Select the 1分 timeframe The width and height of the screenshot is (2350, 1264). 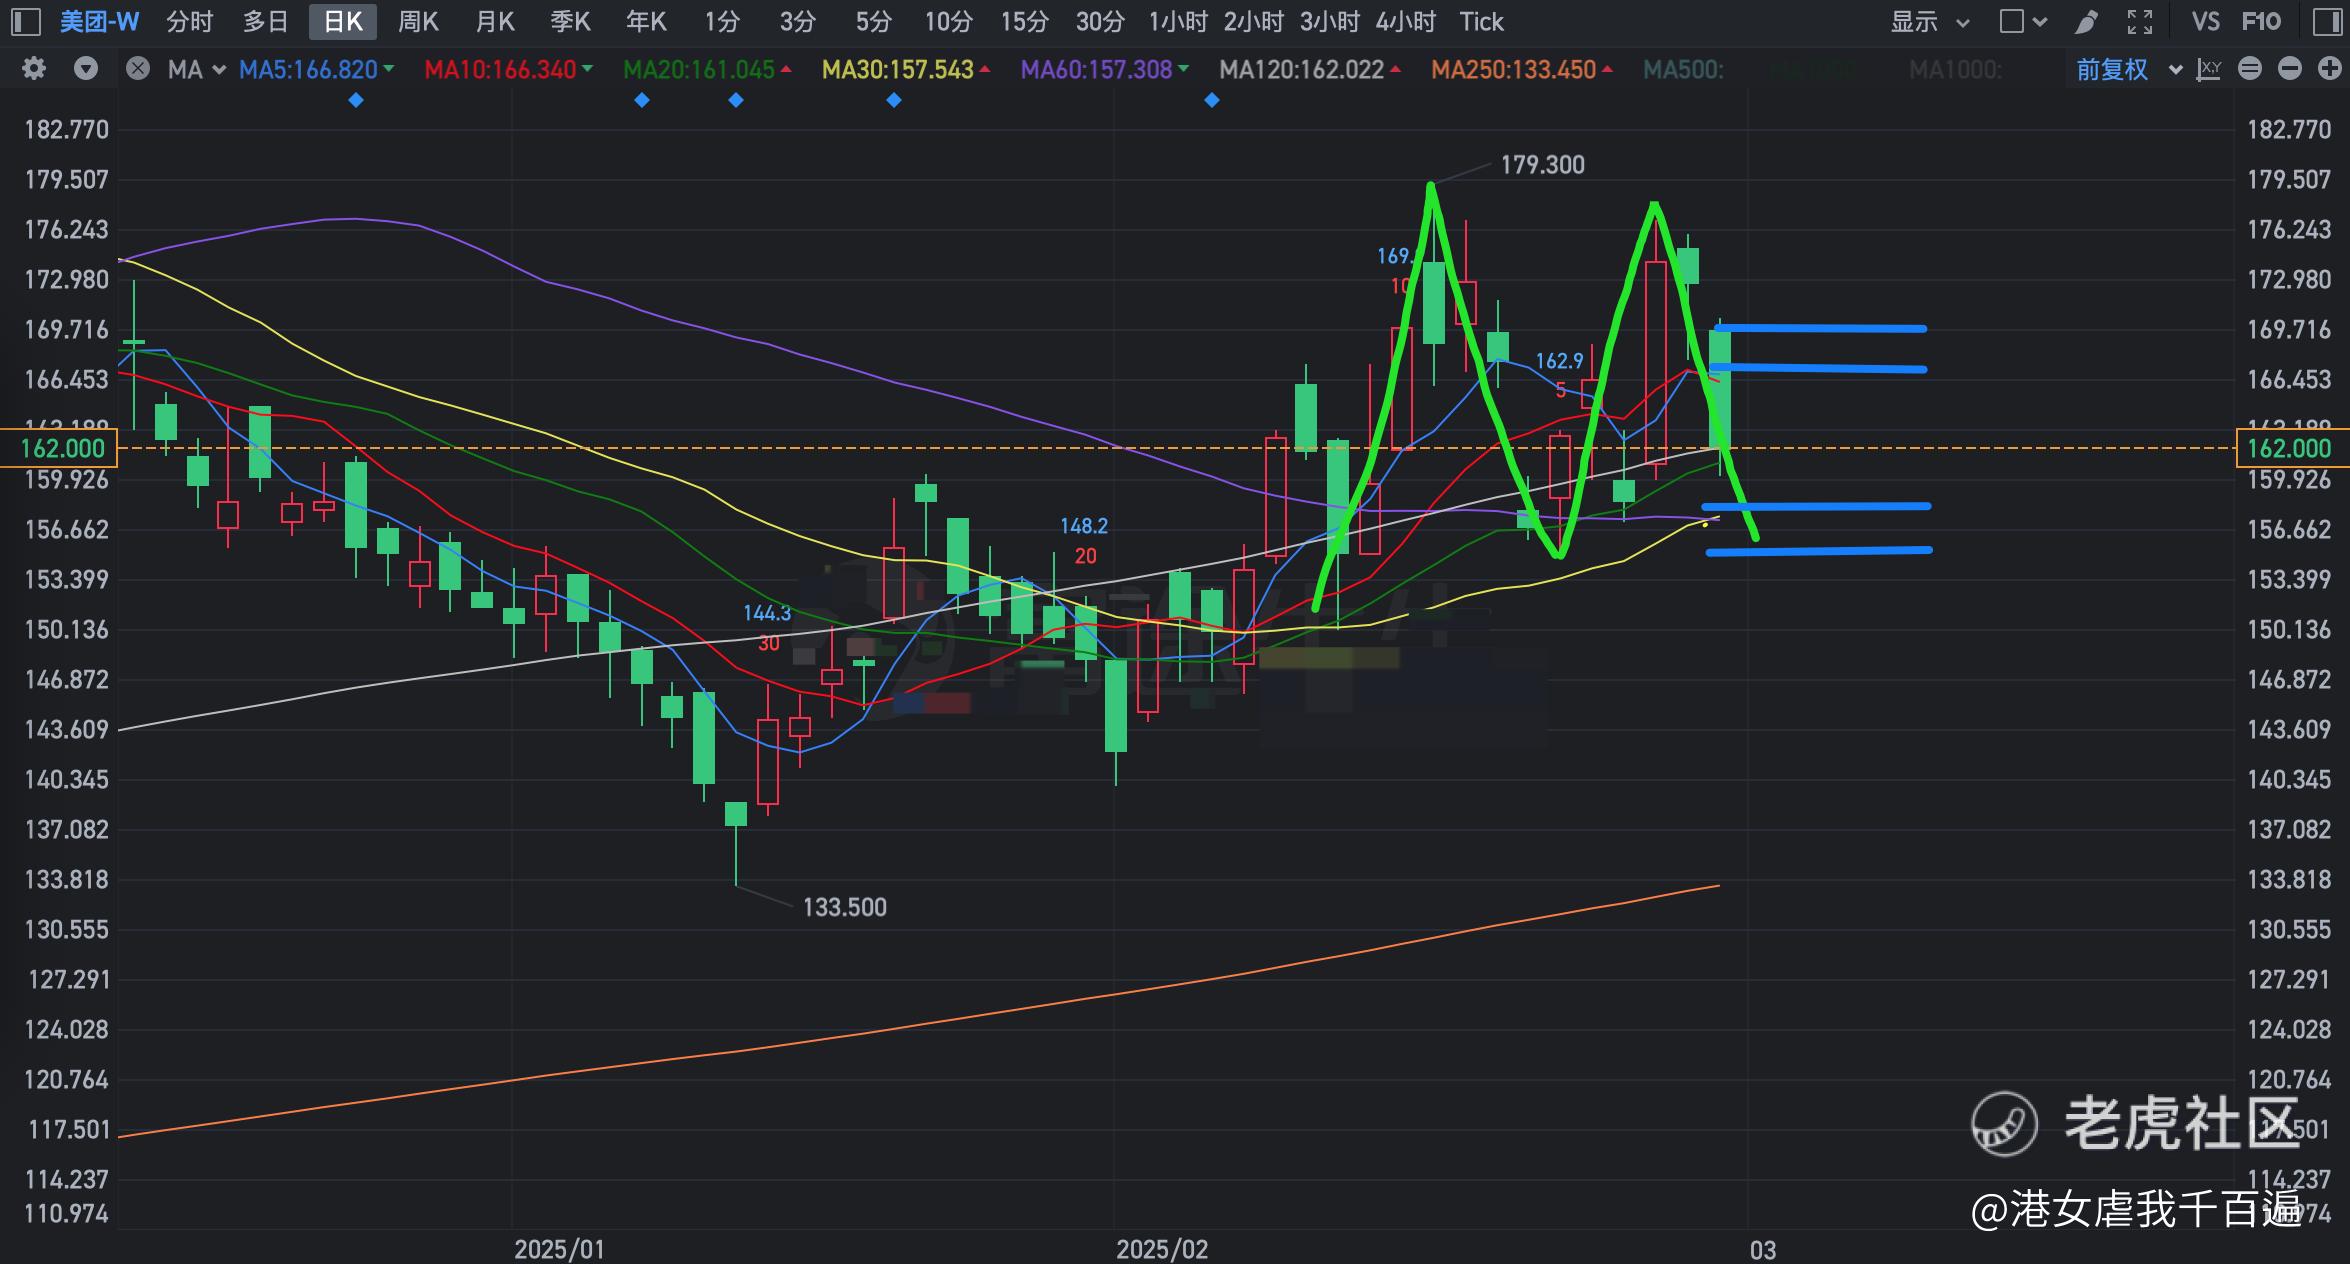722,21
